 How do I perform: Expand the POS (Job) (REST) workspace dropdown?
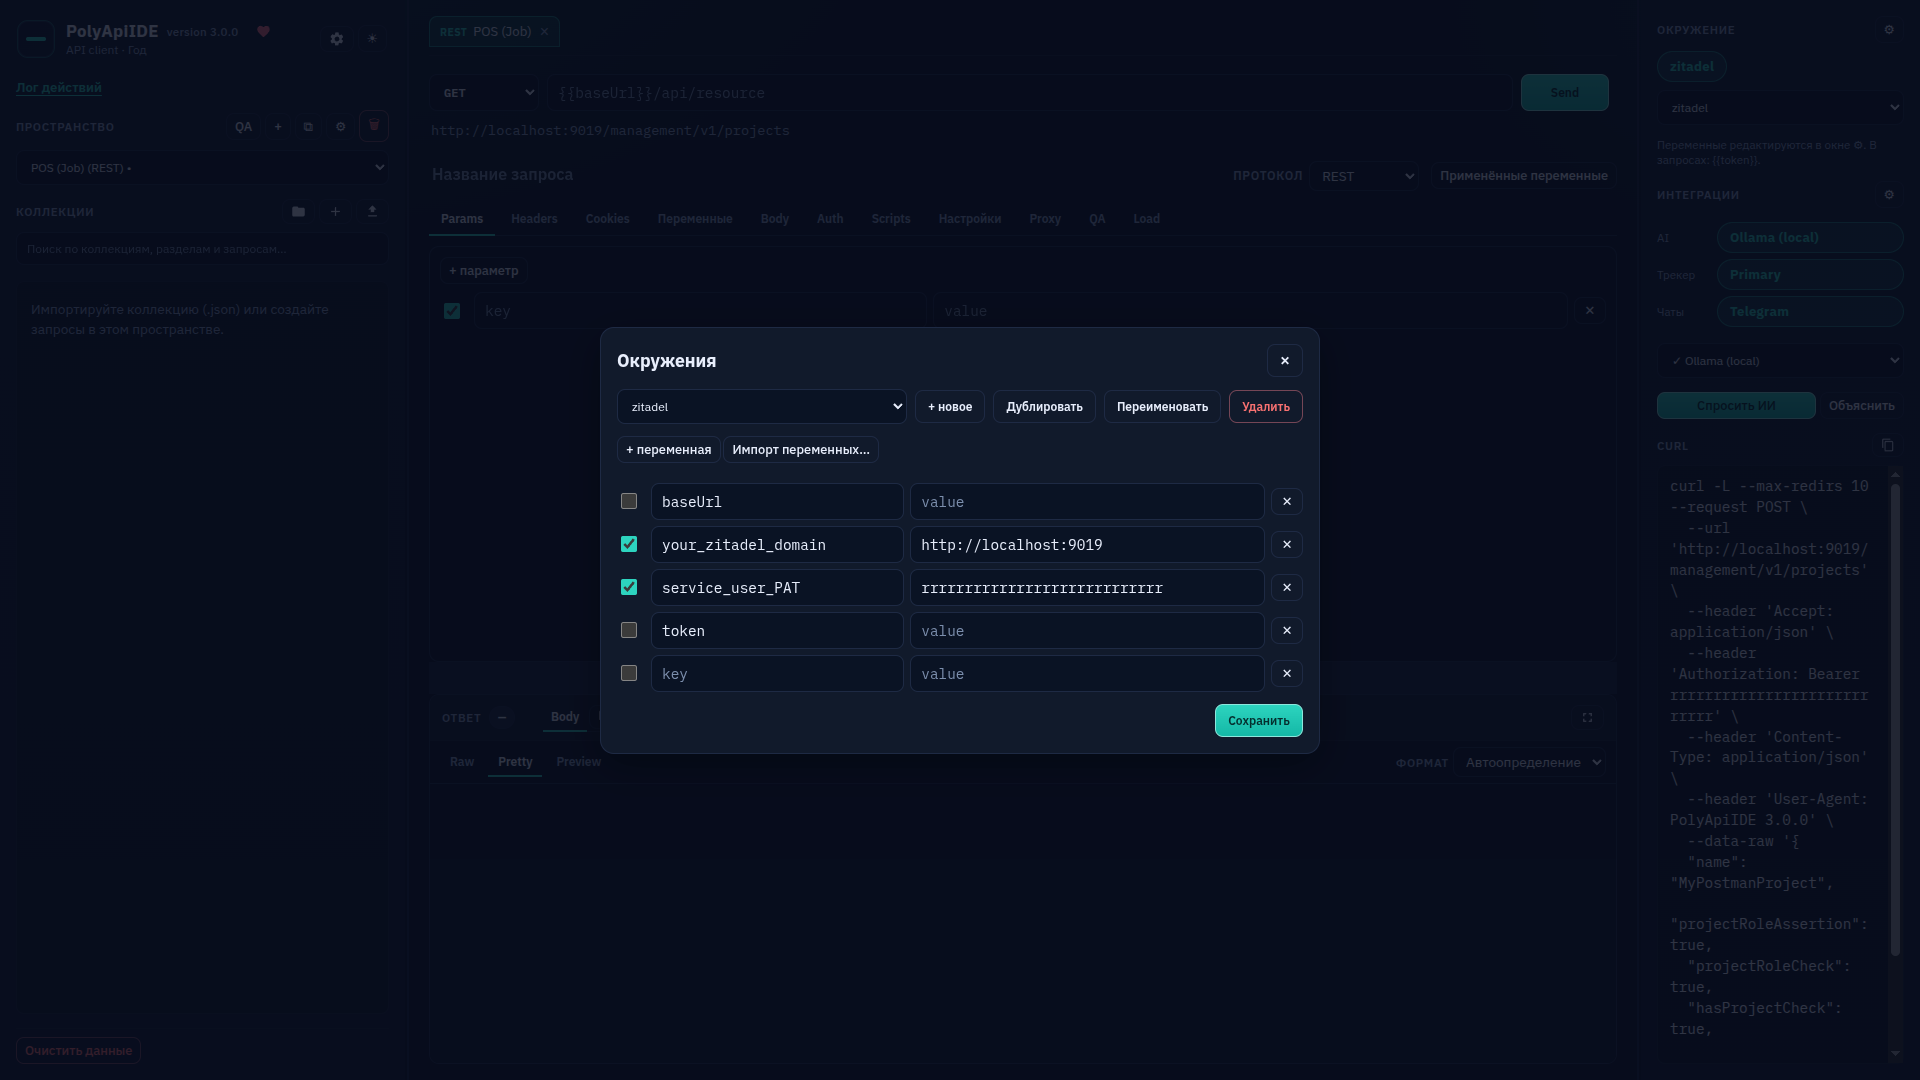(x=203, y=167)
